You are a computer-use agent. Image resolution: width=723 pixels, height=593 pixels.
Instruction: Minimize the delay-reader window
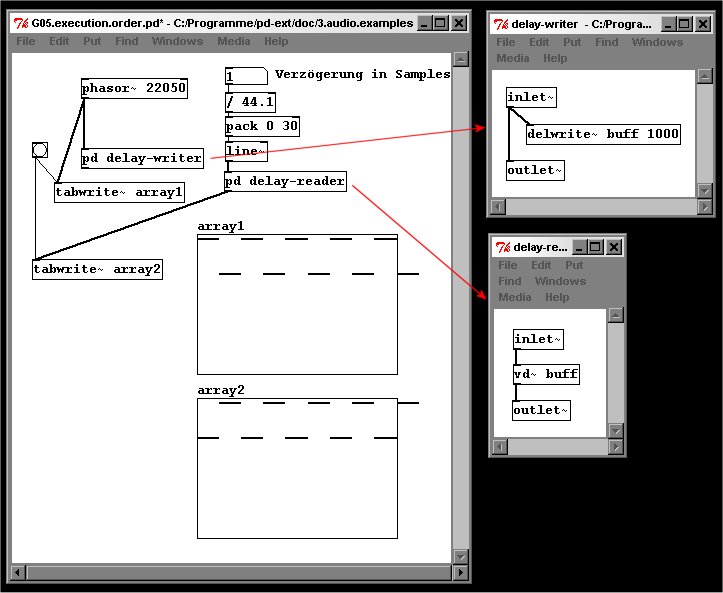[x=577, y=247]
